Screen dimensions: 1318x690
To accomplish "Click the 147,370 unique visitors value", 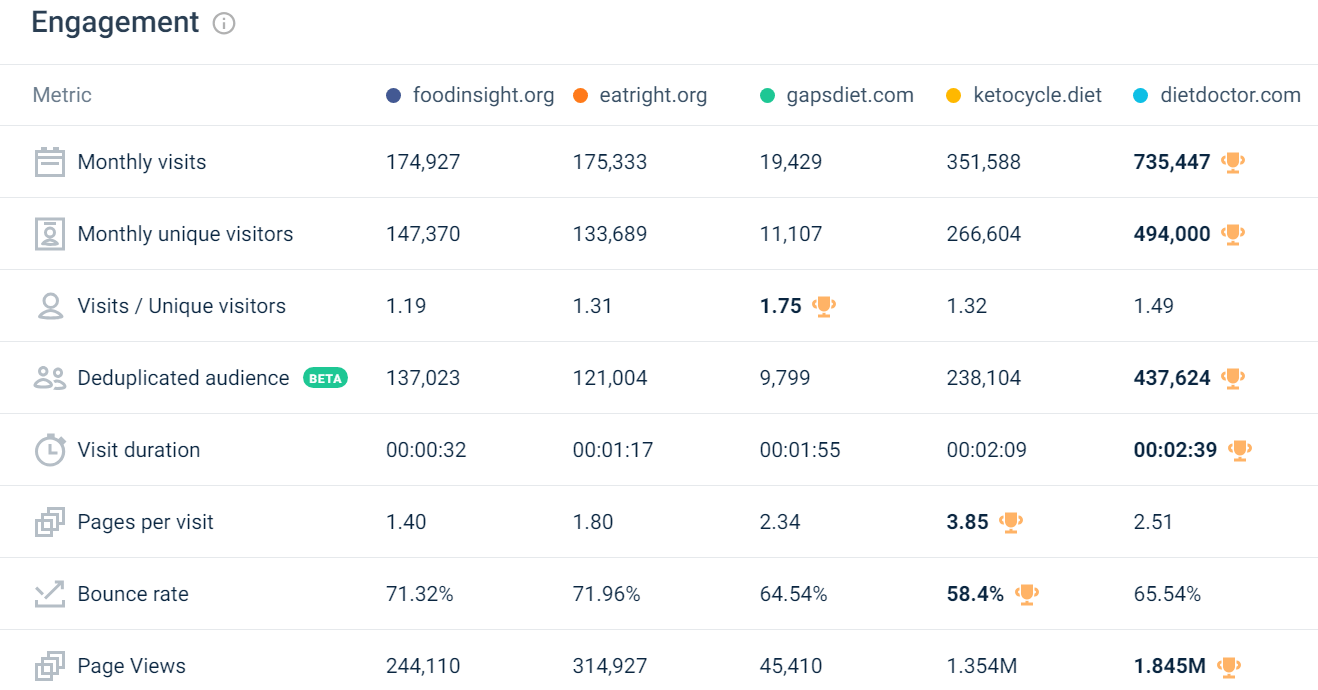I will coord(423,234).
